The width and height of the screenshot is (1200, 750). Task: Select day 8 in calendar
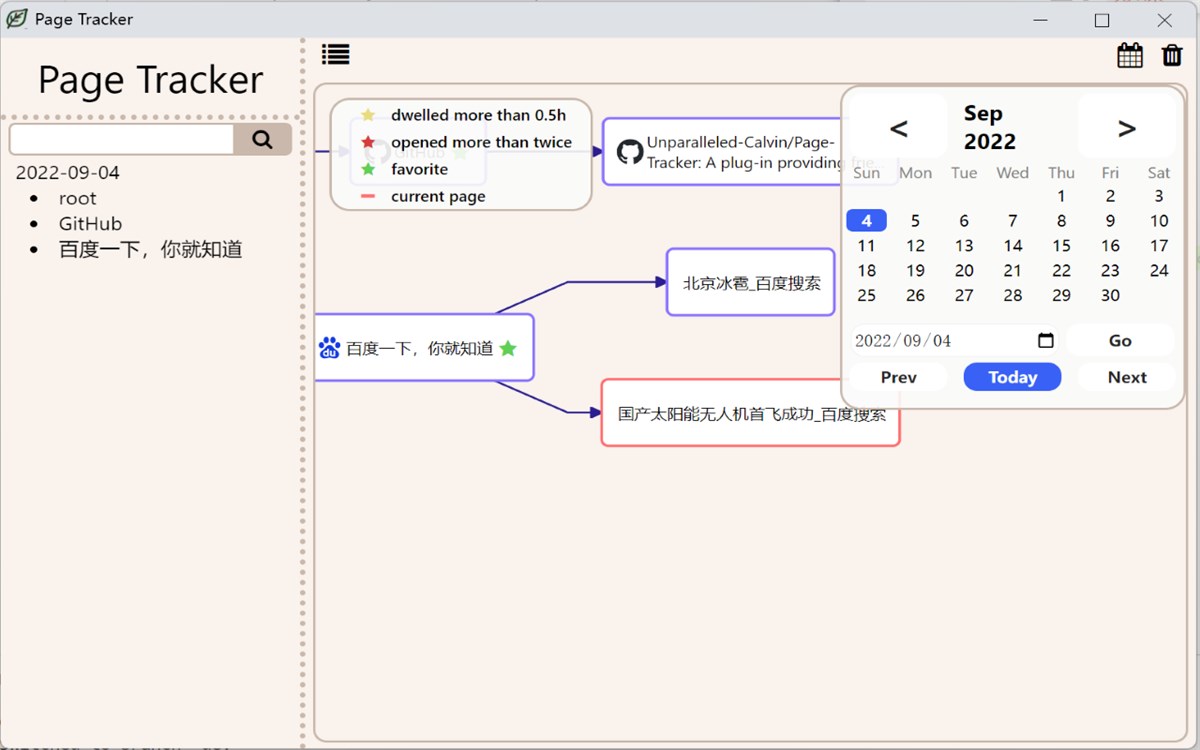point(1062,221)
